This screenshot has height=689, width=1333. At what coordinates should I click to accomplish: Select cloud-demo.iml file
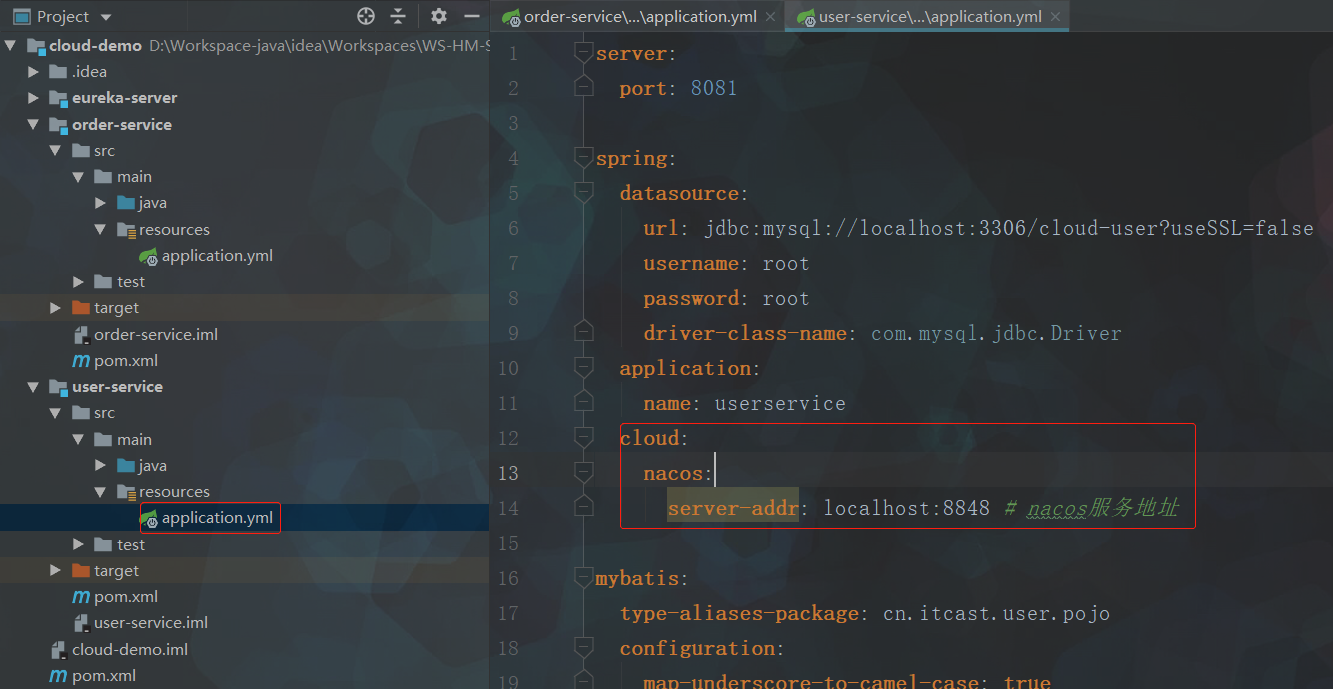130,650
